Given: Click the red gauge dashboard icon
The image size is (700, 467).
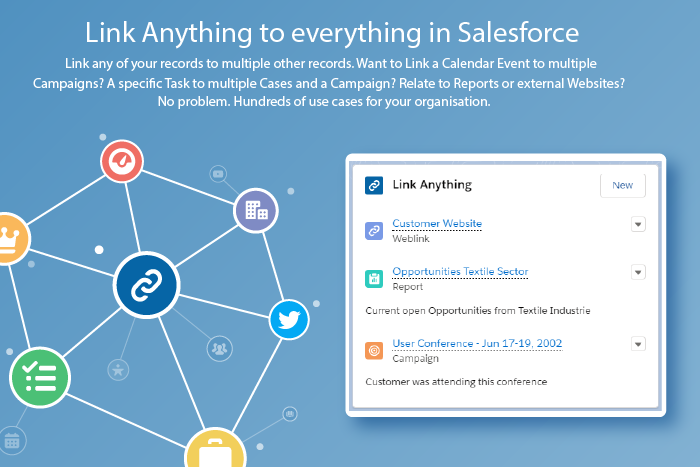Looking at the screenshot, I should (123, 161).
